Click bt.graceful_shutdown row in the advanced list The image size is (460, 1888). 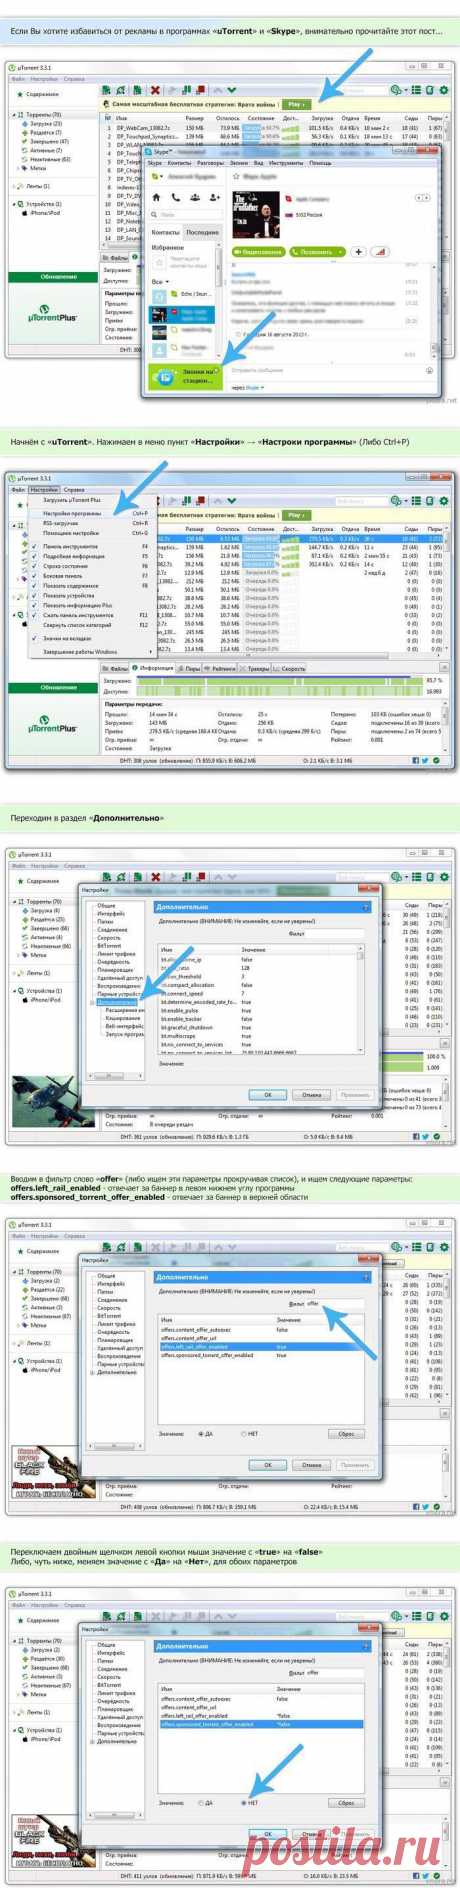(x=259, y=1028)
